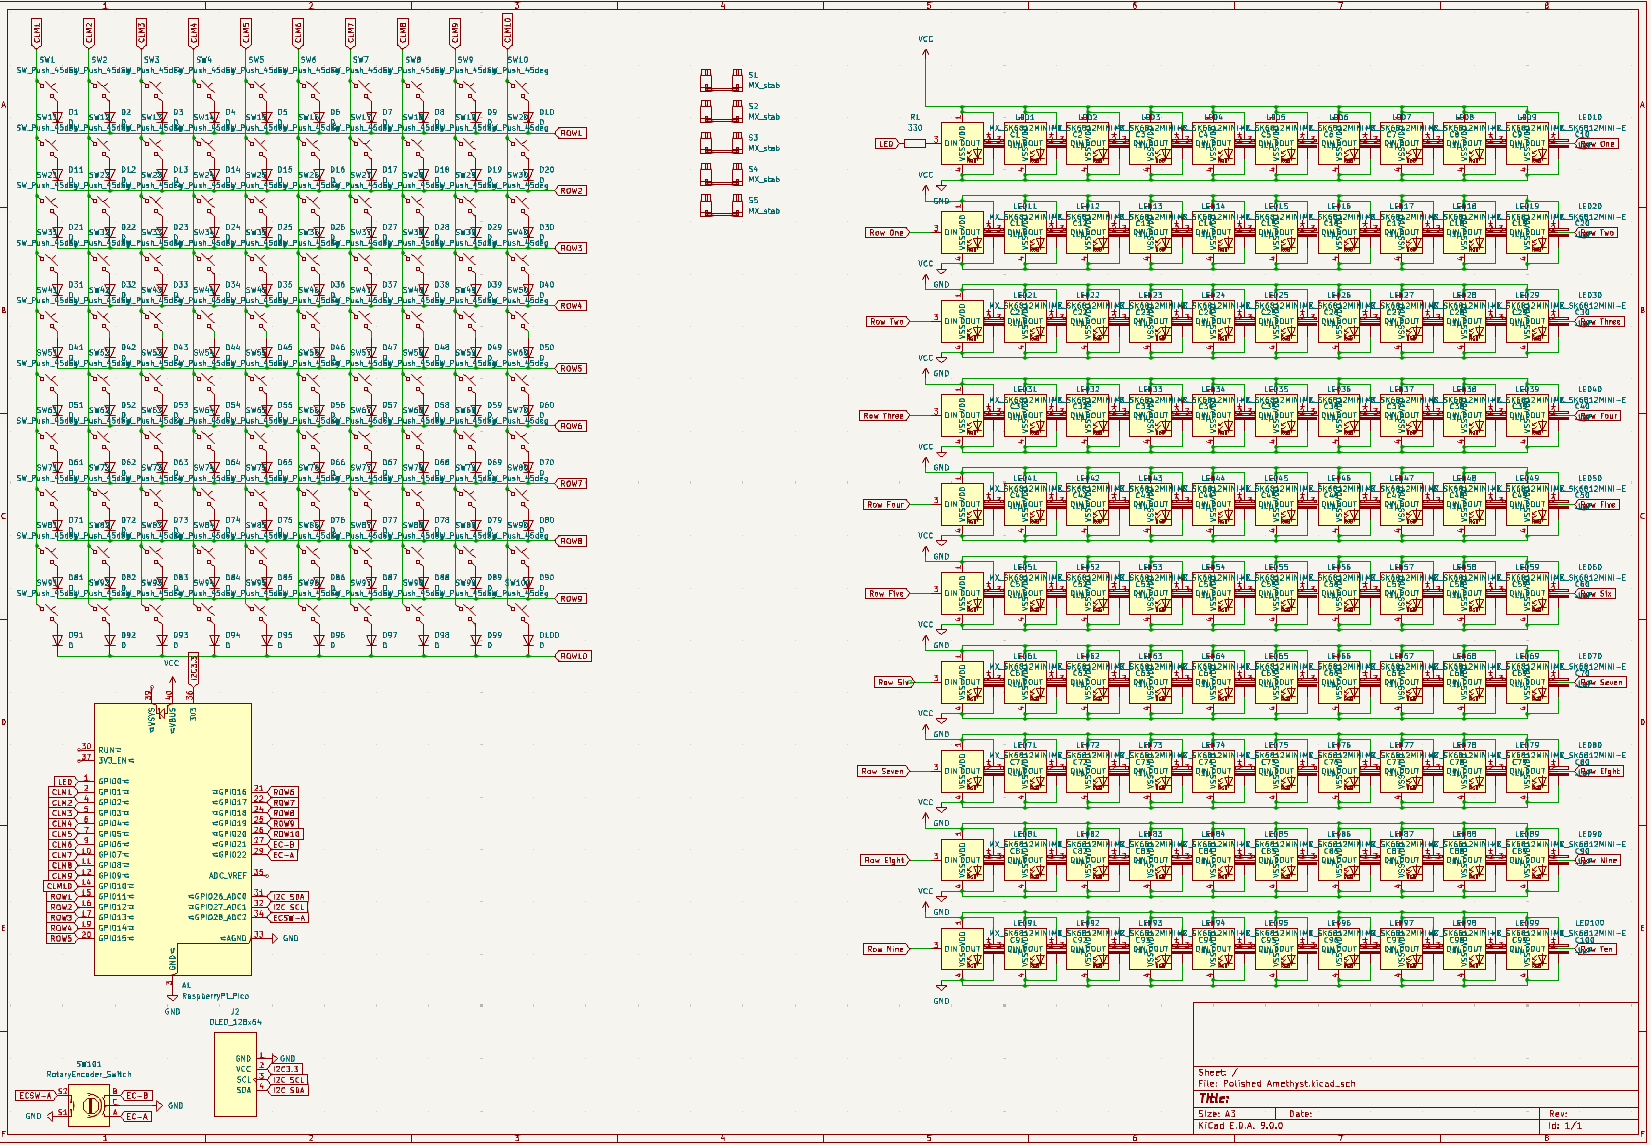Click the ROW10 label below the switch matrix

point(573,656)
